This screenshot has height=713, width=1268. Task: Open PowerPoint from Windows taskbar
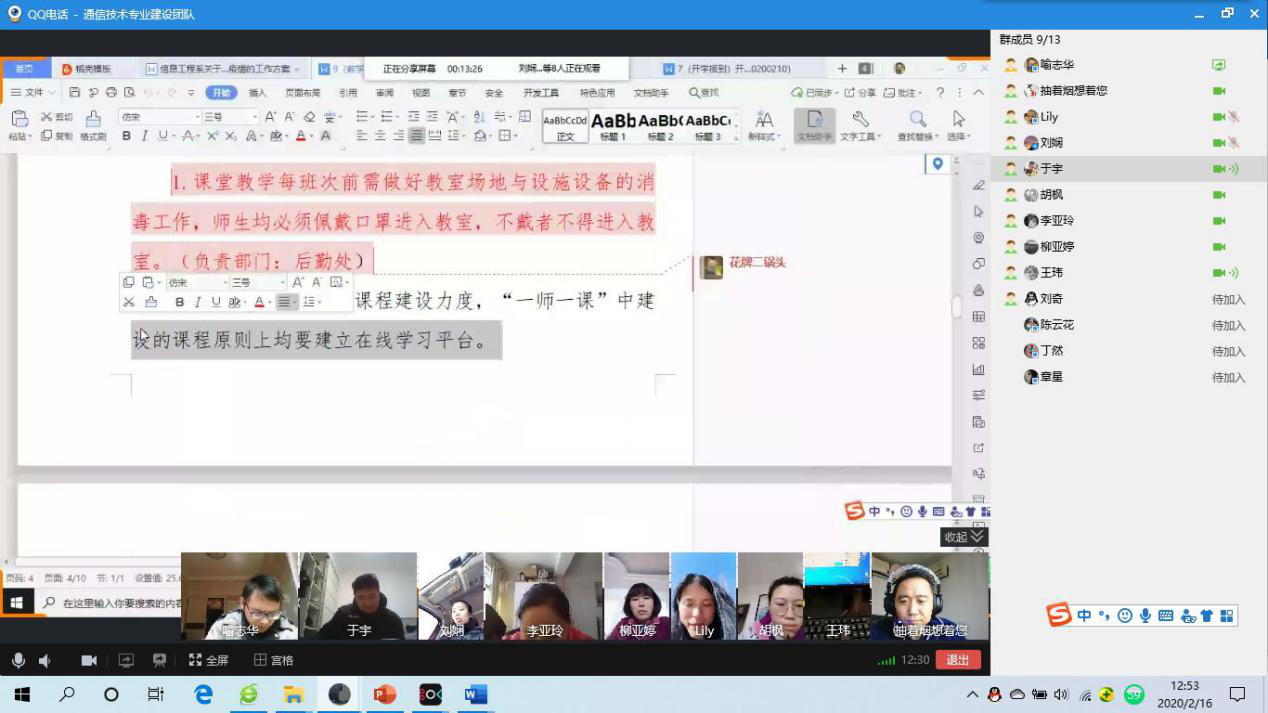point(385,694)
